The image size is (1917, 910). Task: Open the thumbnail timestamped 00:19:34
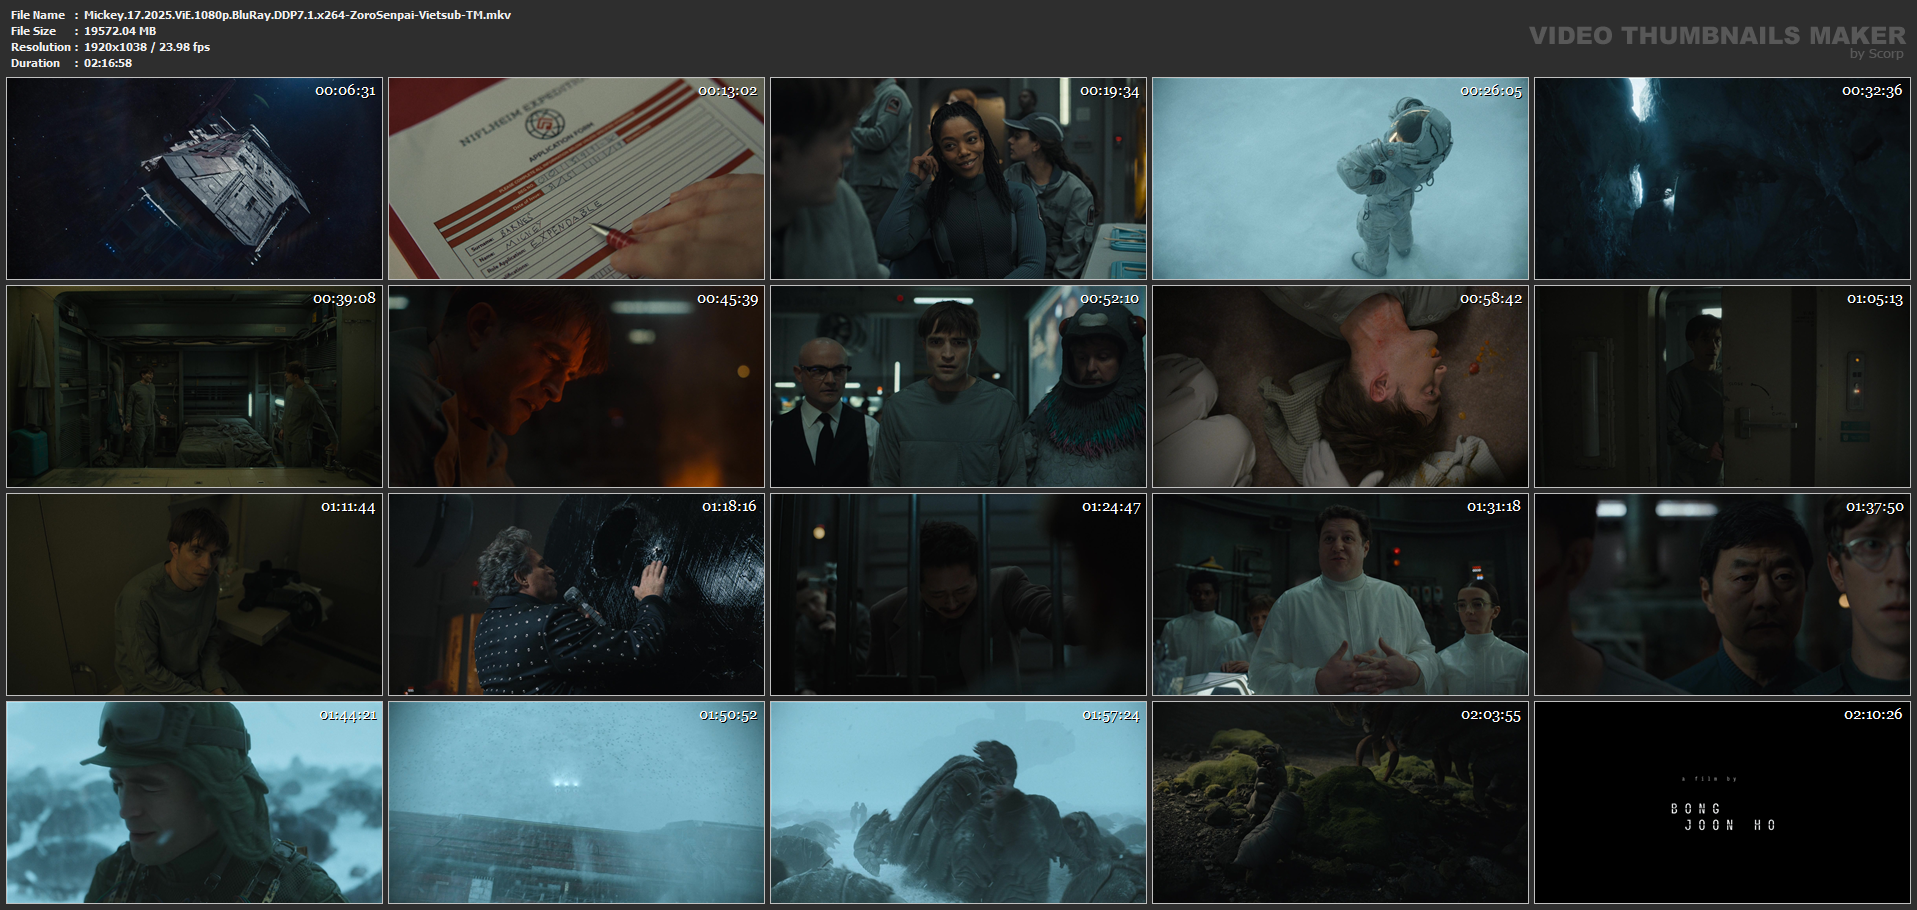[958, 178]
